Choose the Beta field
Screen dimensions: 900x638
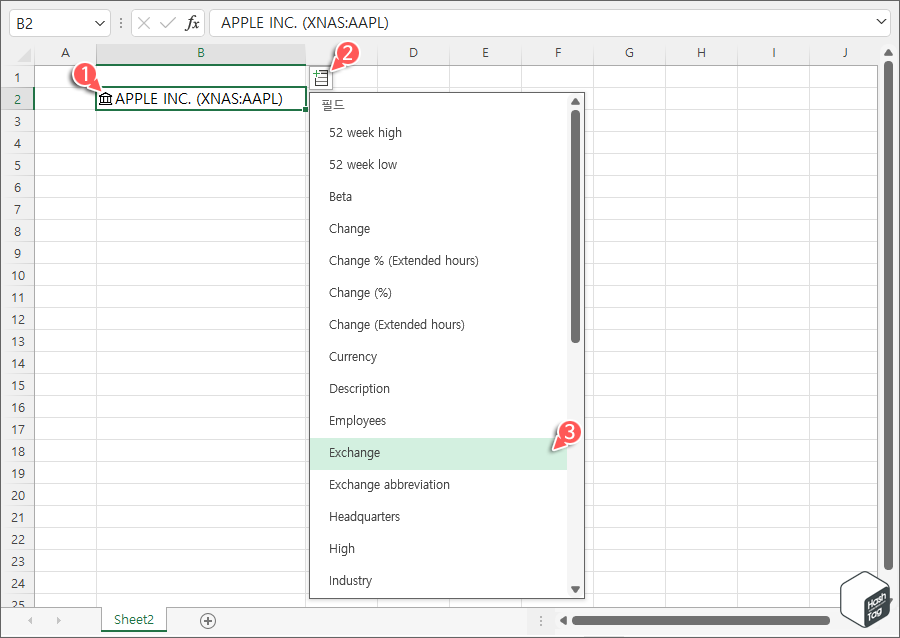[x=439, y=197]
